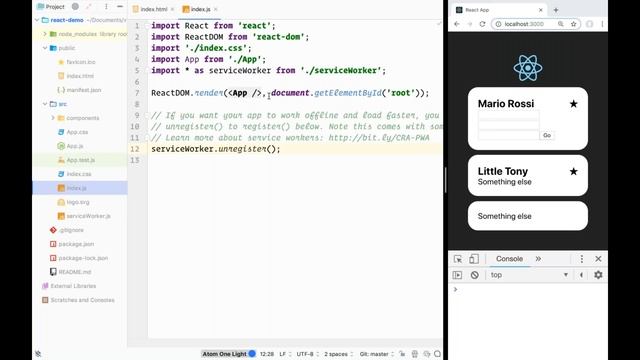Screen dimensions: 640x360
Task: Expand the node_modules folder
Action: pos(45,34)
